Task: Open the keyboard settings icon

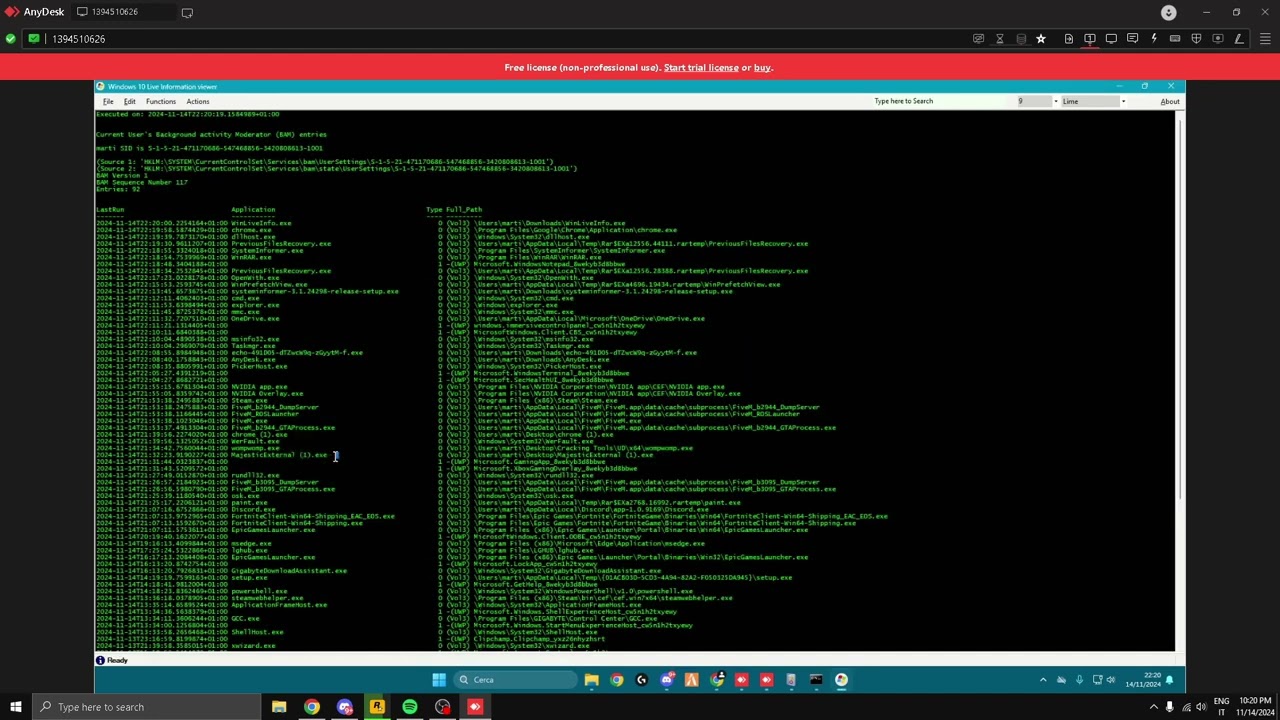Action: coord(1175,39)
